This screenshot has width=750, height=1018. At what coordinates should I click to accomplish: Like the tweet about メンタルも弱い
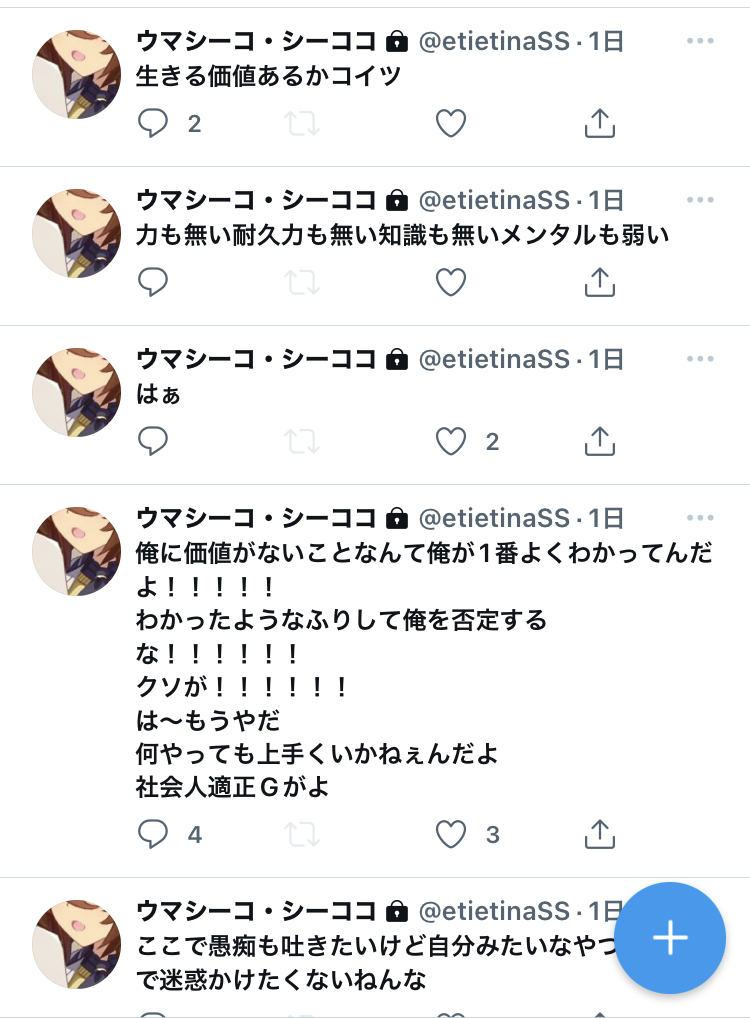[451, 282]
